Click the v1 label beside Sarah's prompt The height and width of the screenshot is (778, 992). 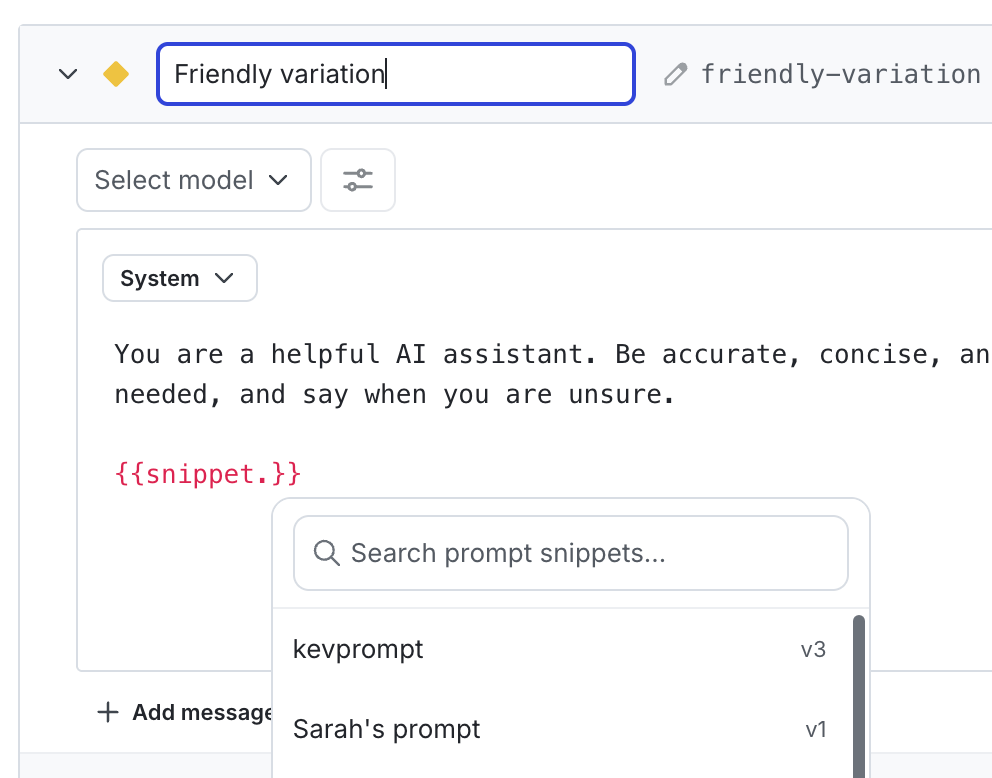817,728
